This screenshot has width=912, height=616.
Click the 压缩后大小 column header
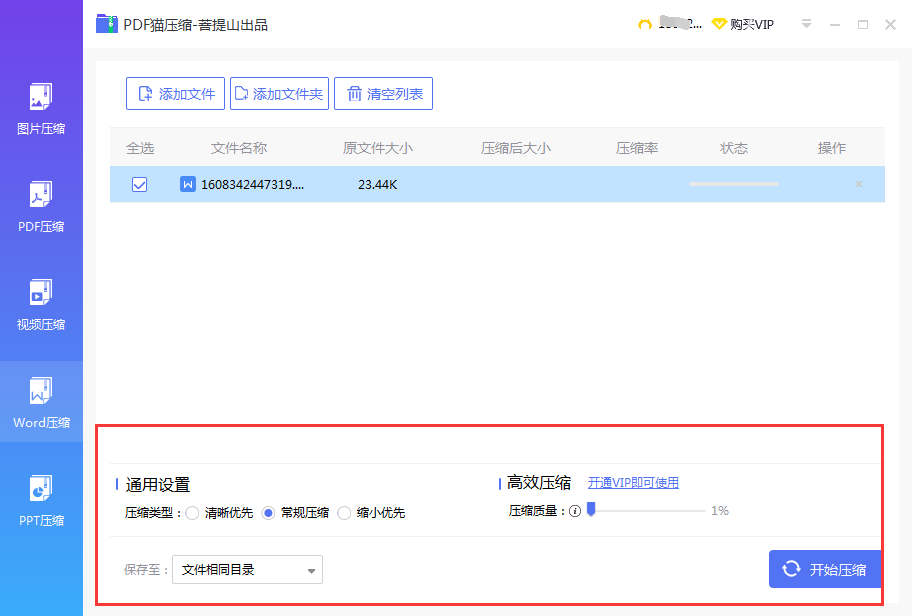click(516, 148)
